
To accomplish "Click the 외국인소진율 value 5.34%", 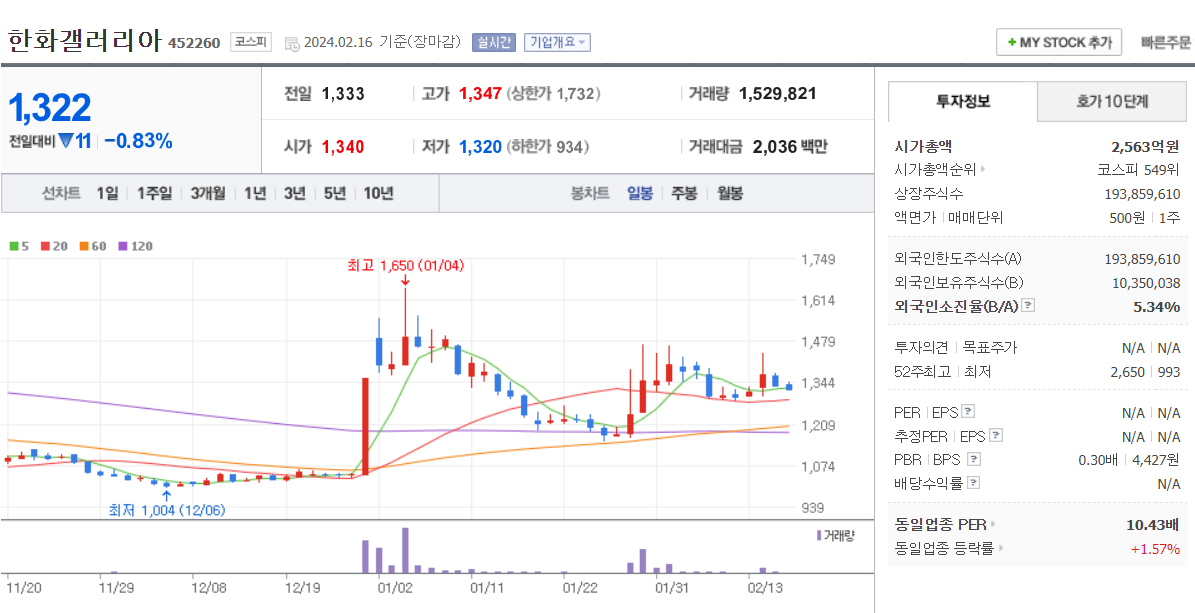I will click(x=1157, y=306).
